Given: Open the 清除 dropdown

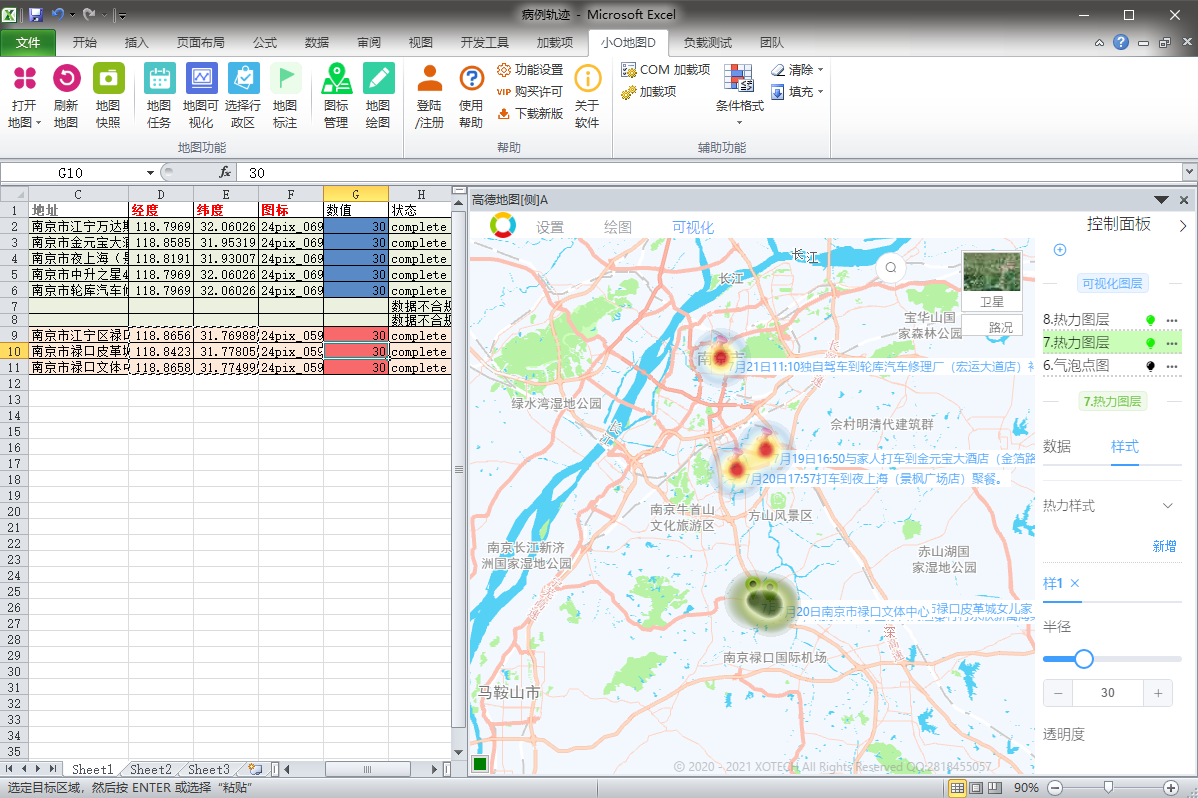Looking at the screenshot, I should click(x=798, y=70).
